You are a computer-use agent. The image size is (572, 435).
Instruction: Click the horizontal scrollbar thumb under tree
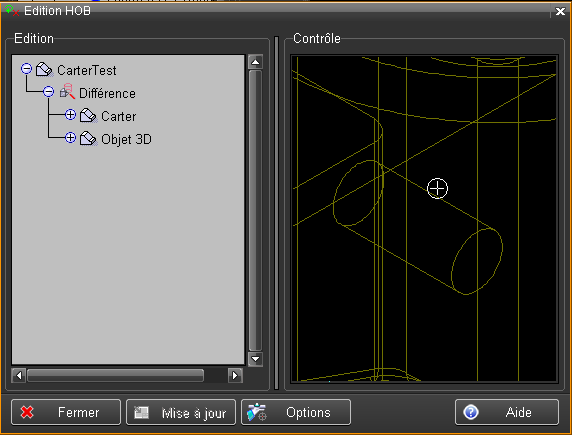click(x=115, y=375)
